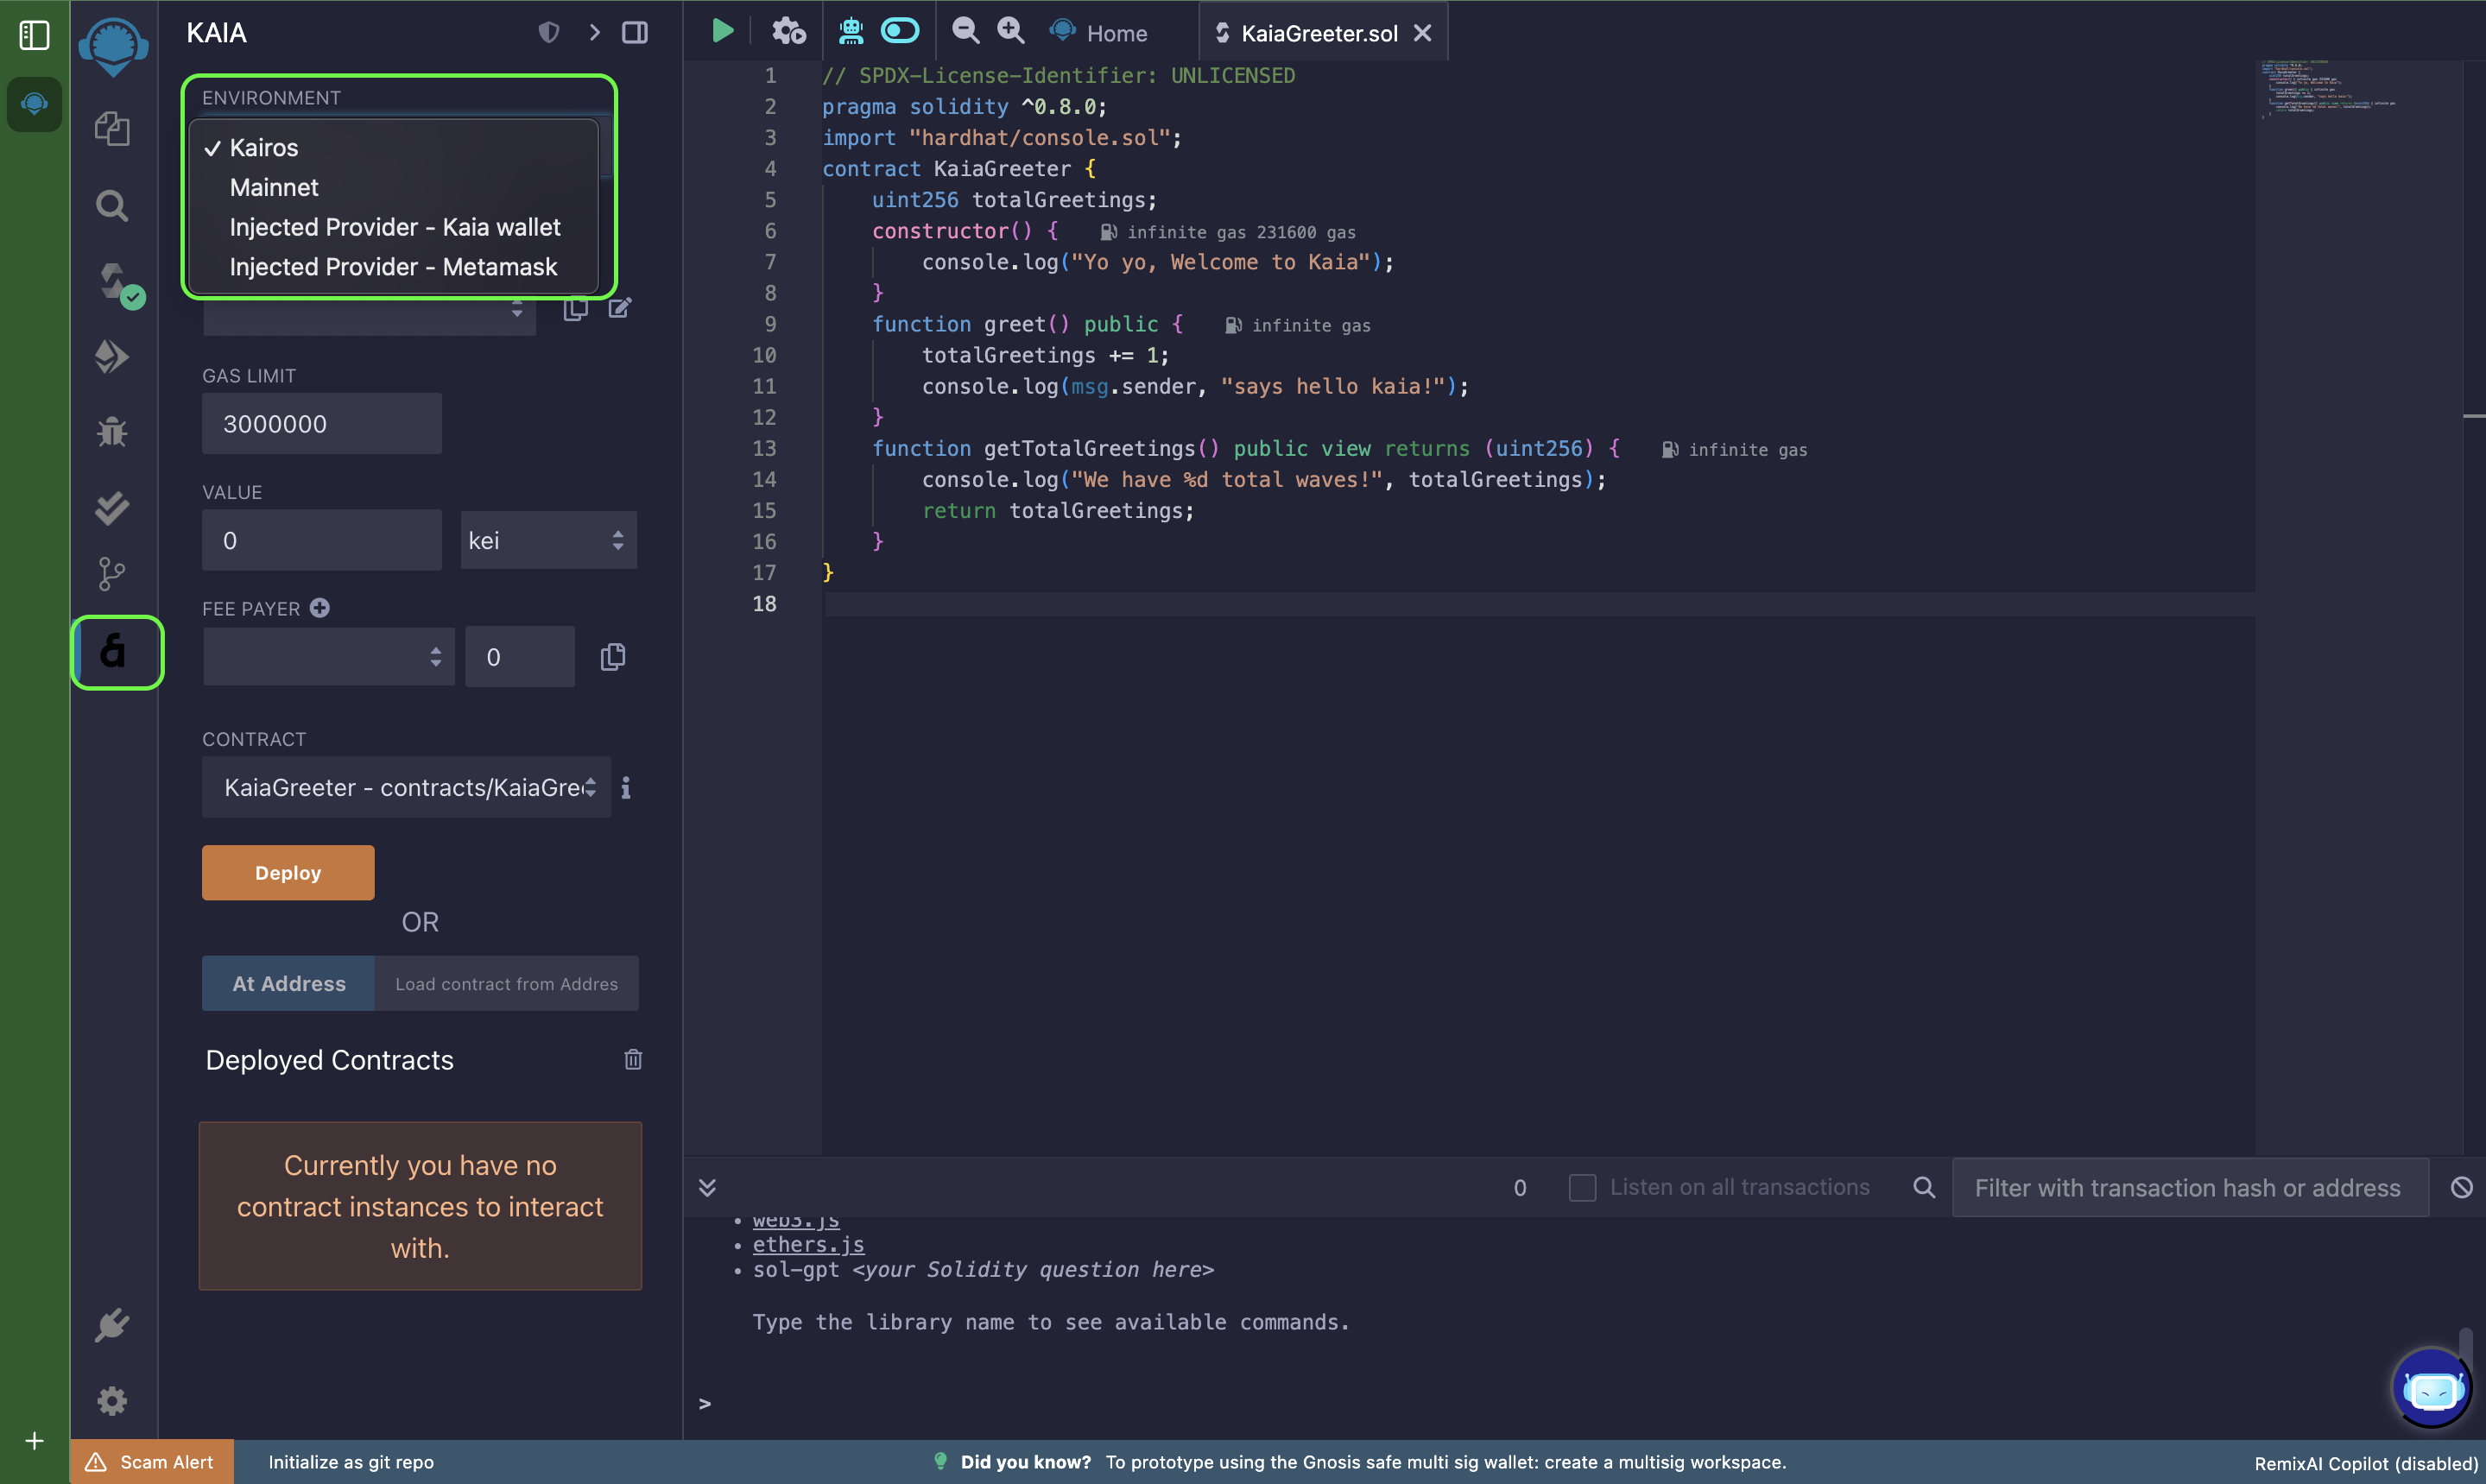Clear the terminal console icon
Image resolution: width=2486 pixels, height=1484 pixels.
(x=2461, y=1187)
